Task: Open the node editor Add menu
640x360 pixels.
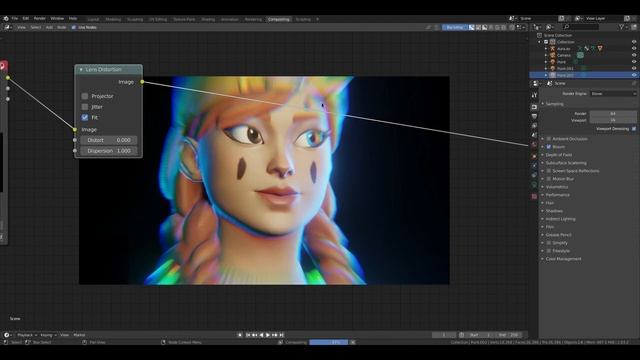Action: tap(49, 27)
